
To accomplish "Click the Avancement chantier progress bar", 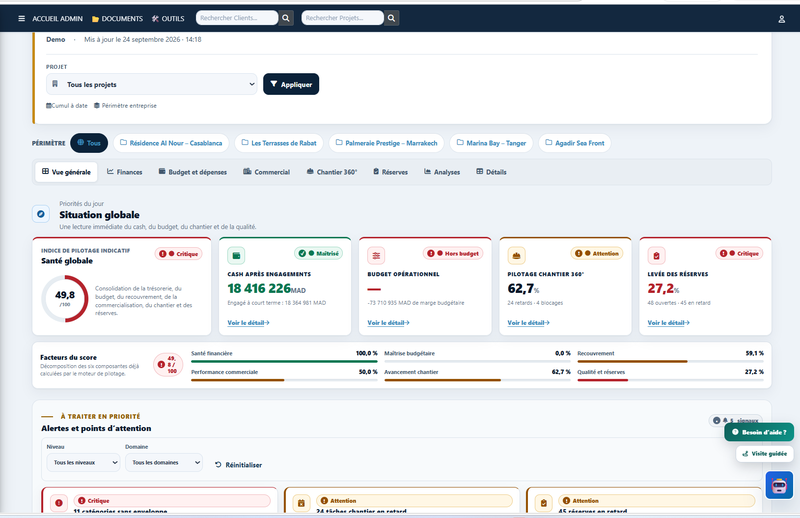I will click(x=477, y=380).
